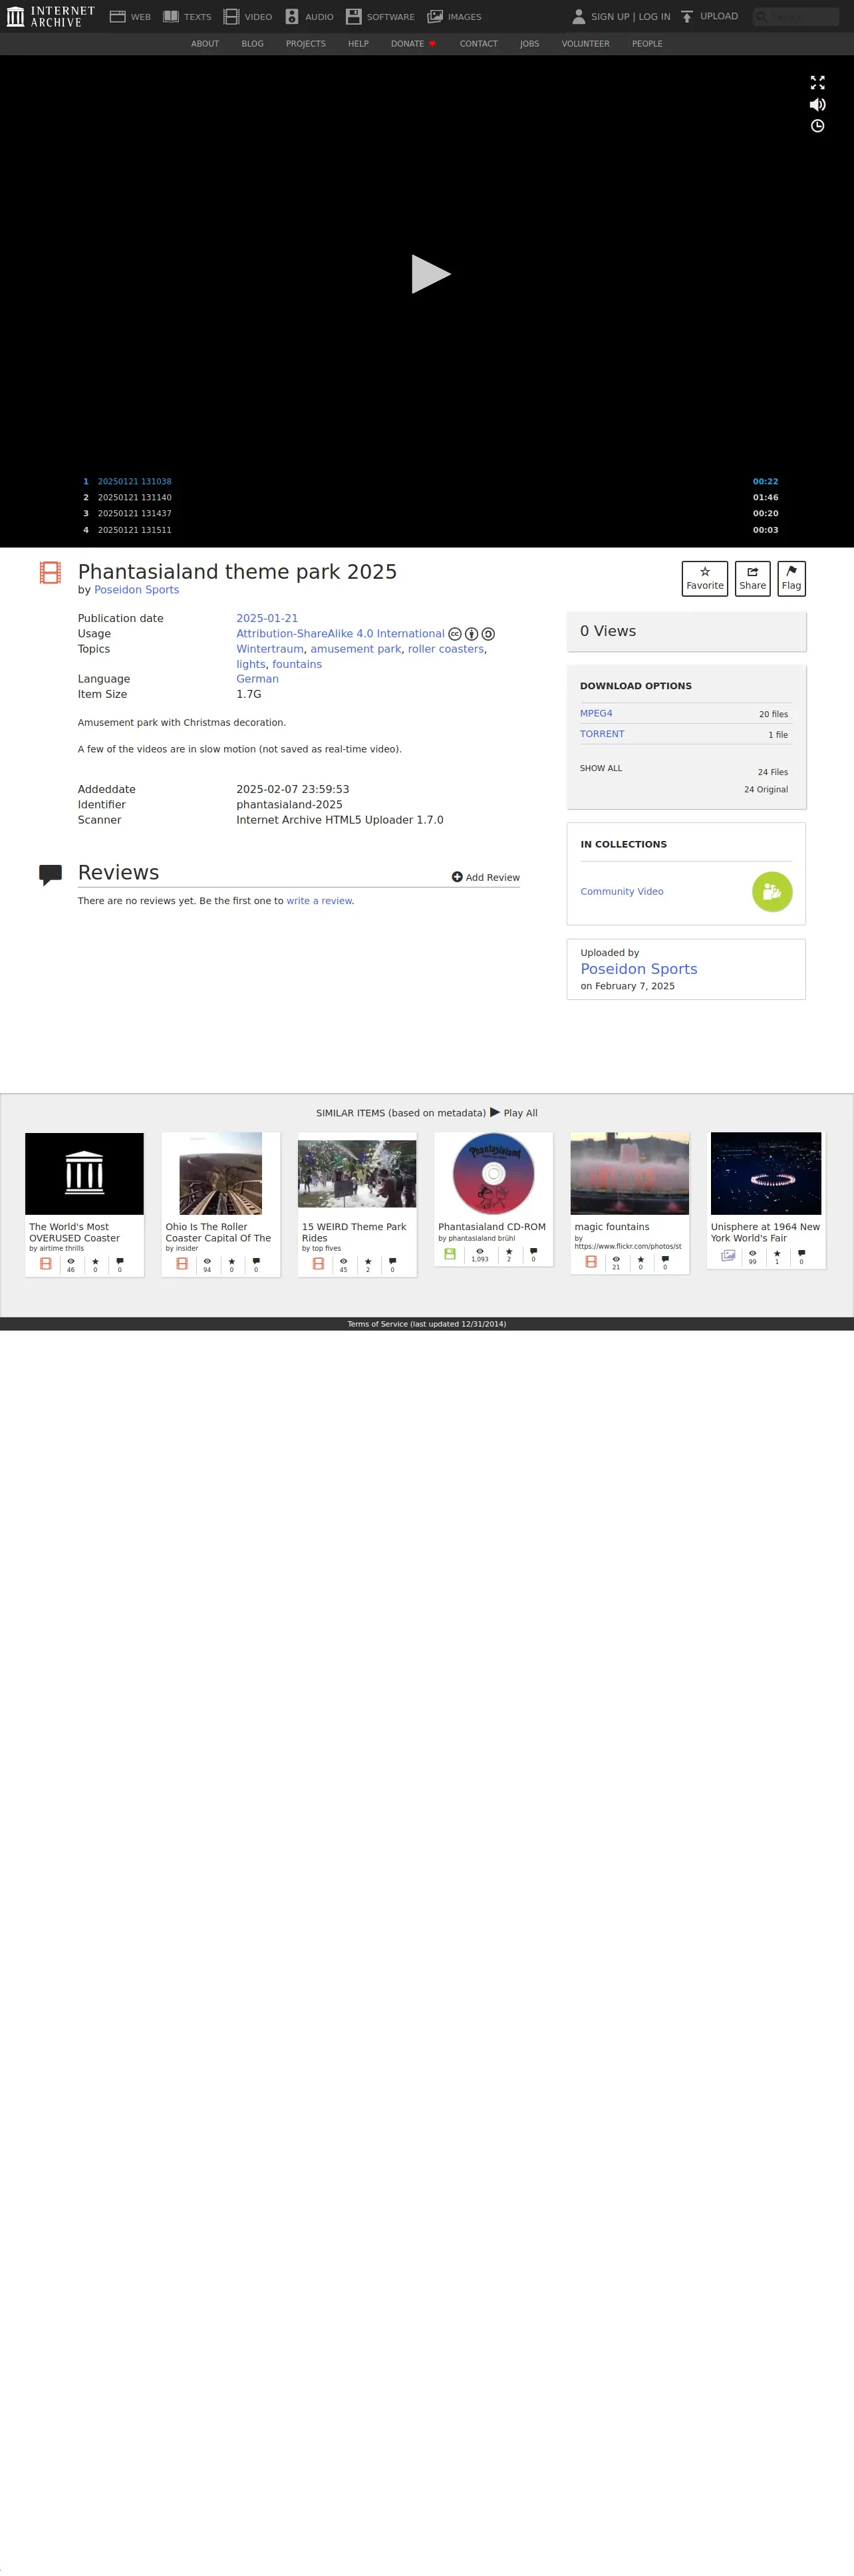Play the video with the center play button
The width and height of the screenshot is (854, 2576).
pos(431,274)
